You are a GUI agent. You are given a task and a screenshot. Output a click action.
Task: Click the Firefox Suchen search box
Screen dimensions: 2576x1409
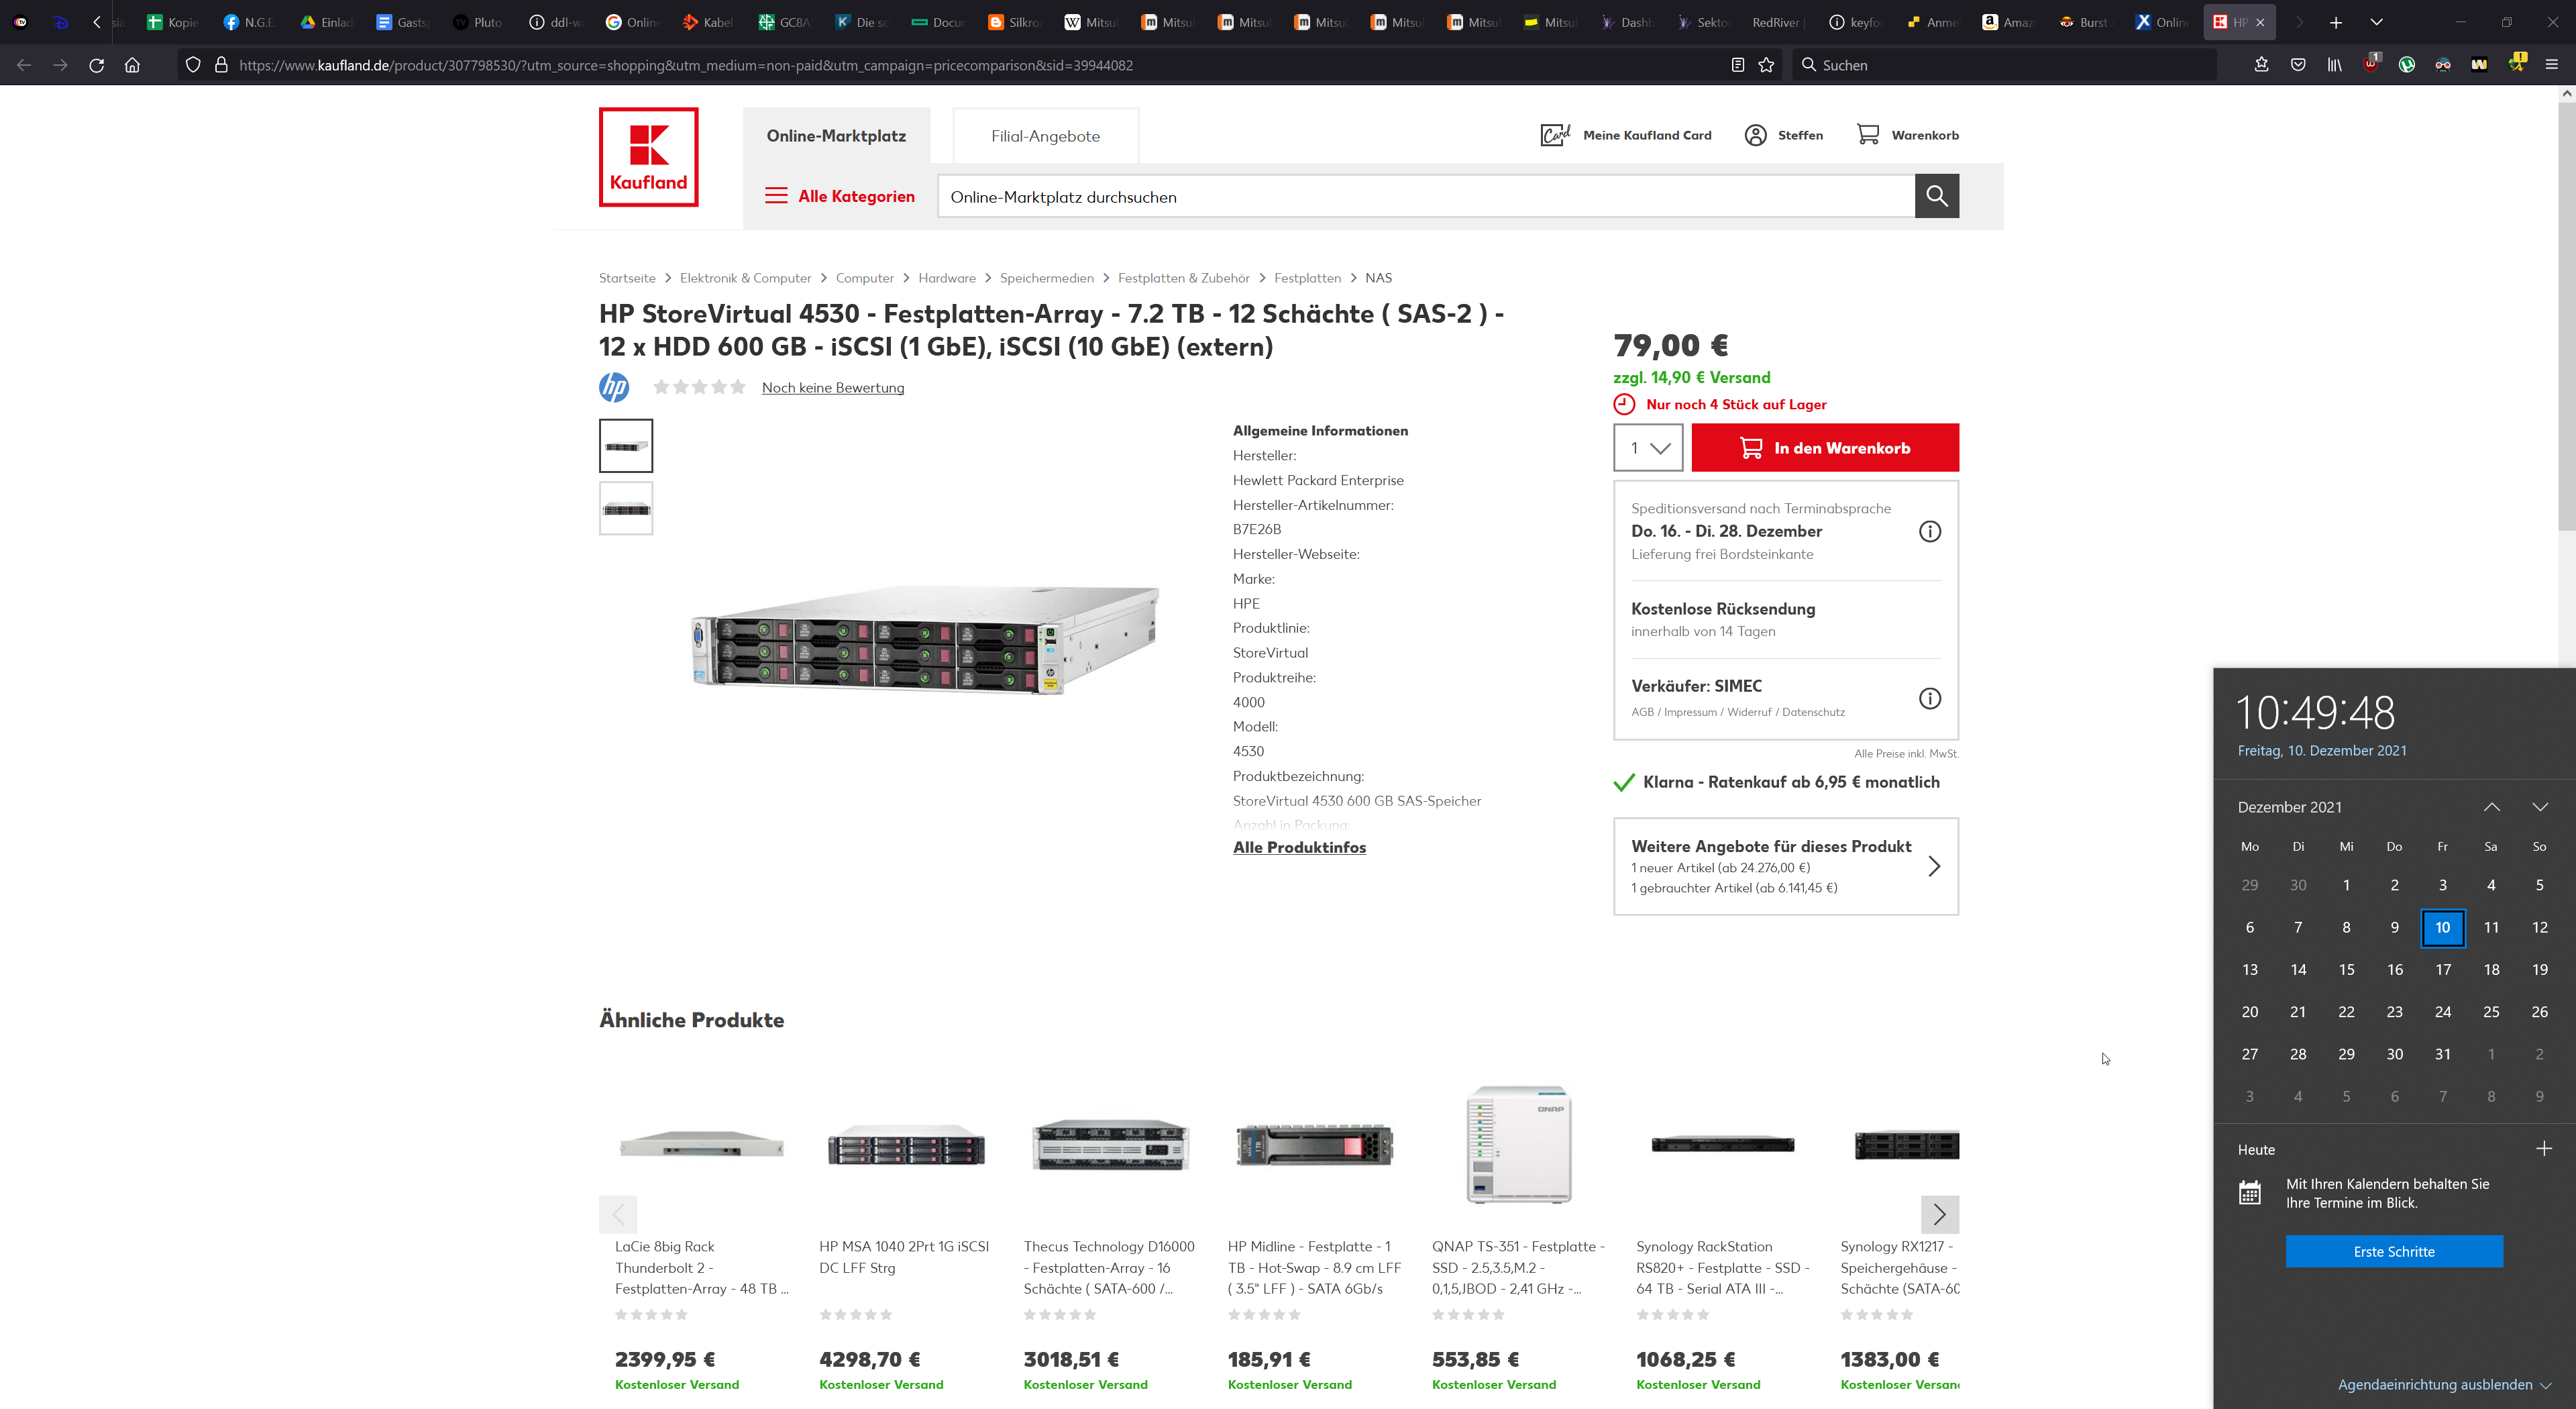coord(2004,65)
